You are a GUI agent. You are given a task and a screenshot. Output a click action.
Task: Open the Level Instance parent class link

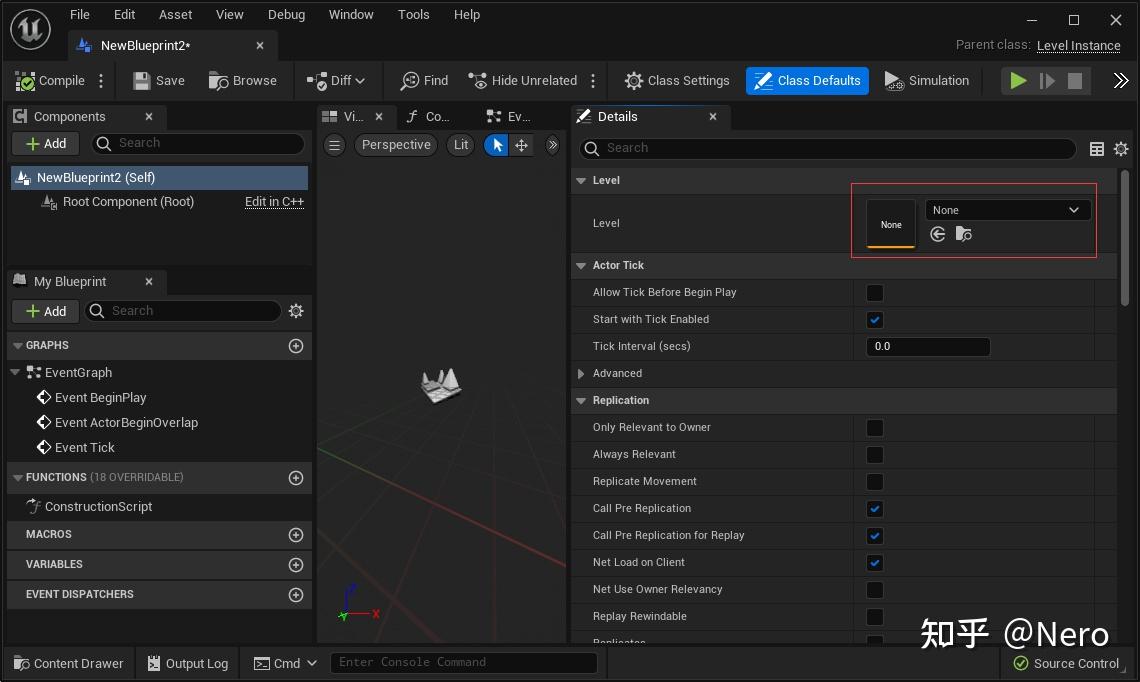1078,46
